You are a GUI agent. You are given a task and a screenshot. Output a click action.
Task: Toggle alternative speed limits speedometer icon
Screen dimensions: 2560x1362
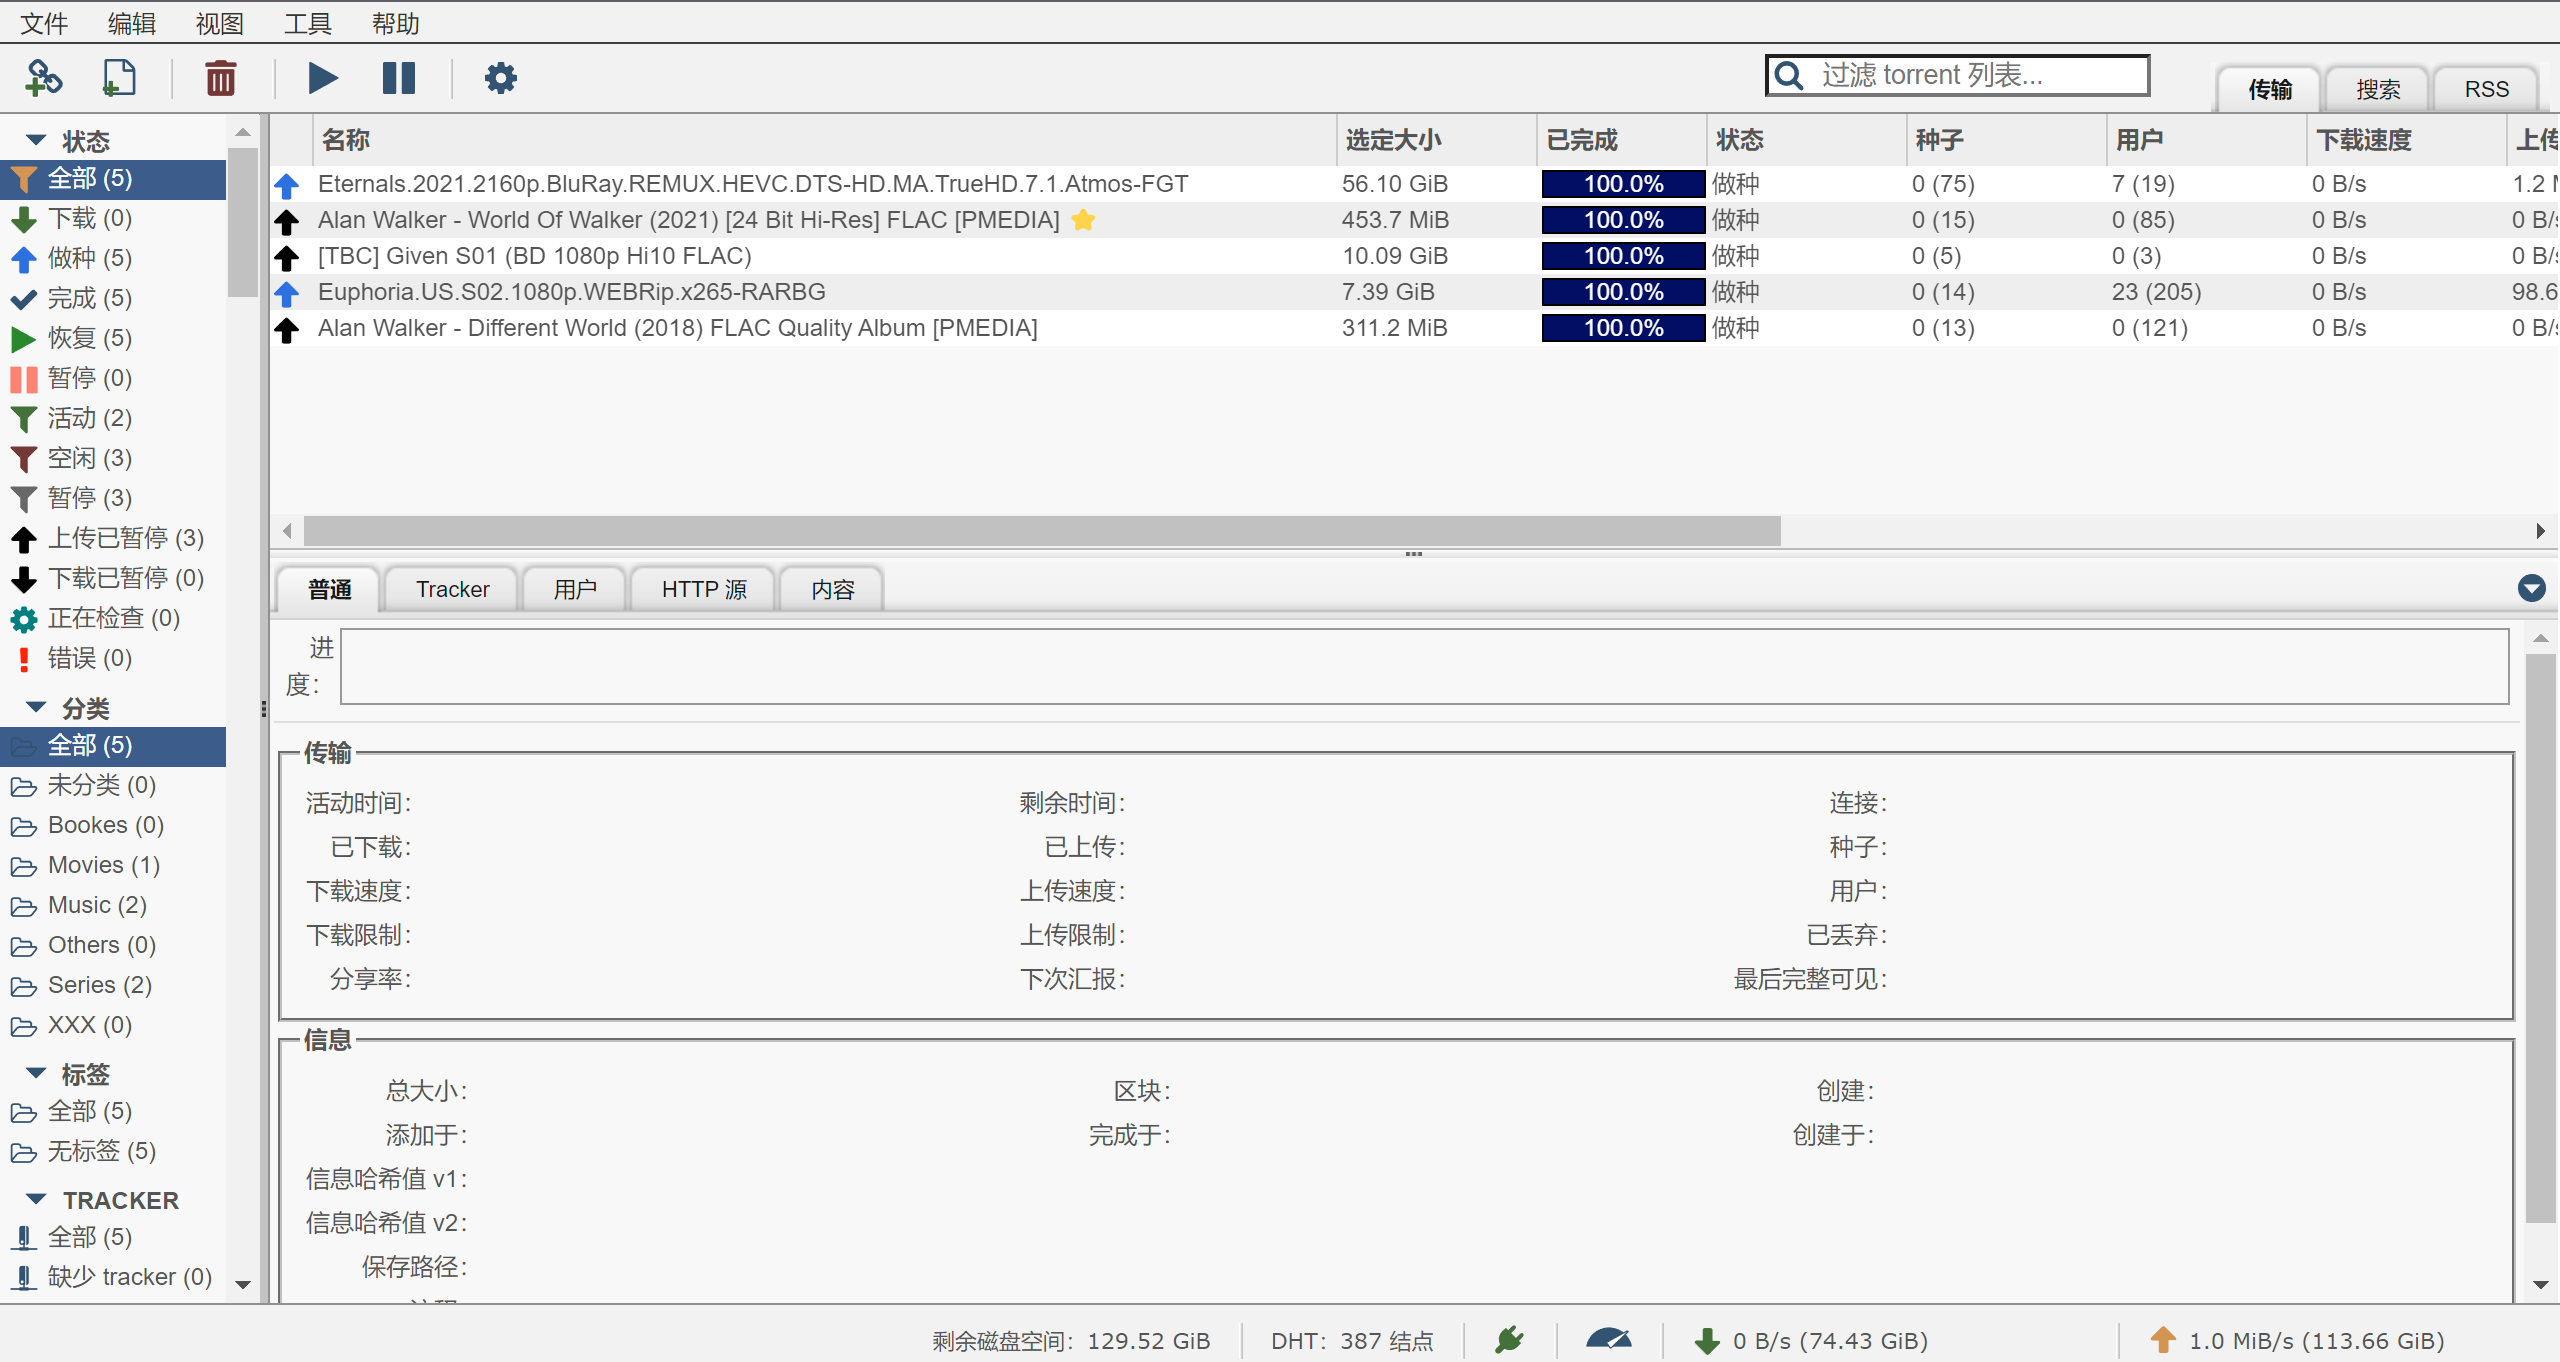pyautogui.click(x=1608, y=1339)
